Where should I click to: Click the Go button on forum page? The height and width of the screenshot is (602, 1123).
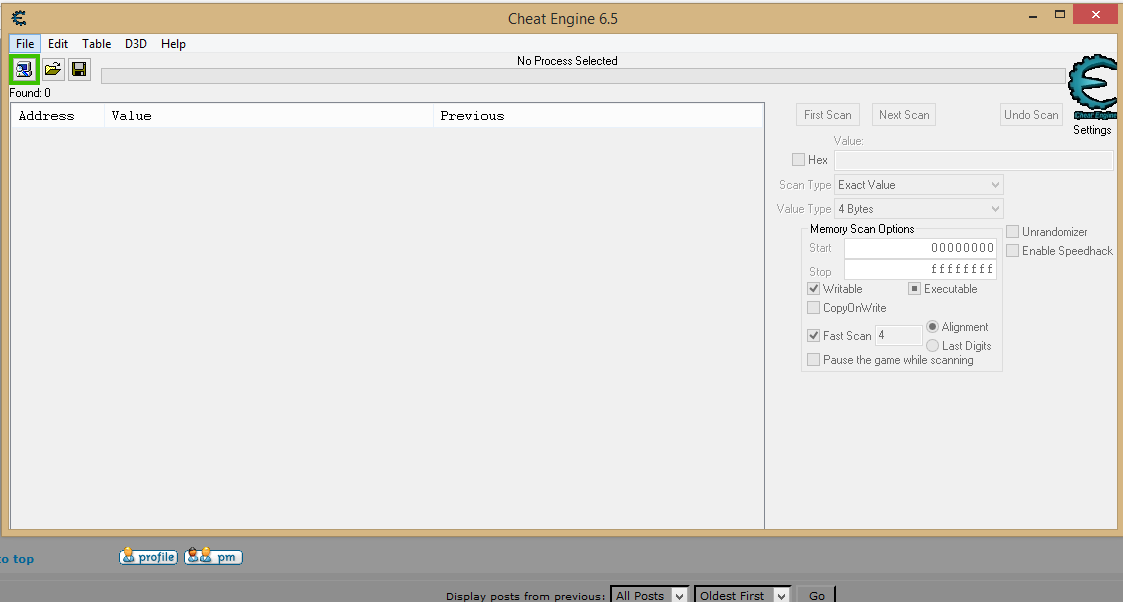(x=816, y=595)
